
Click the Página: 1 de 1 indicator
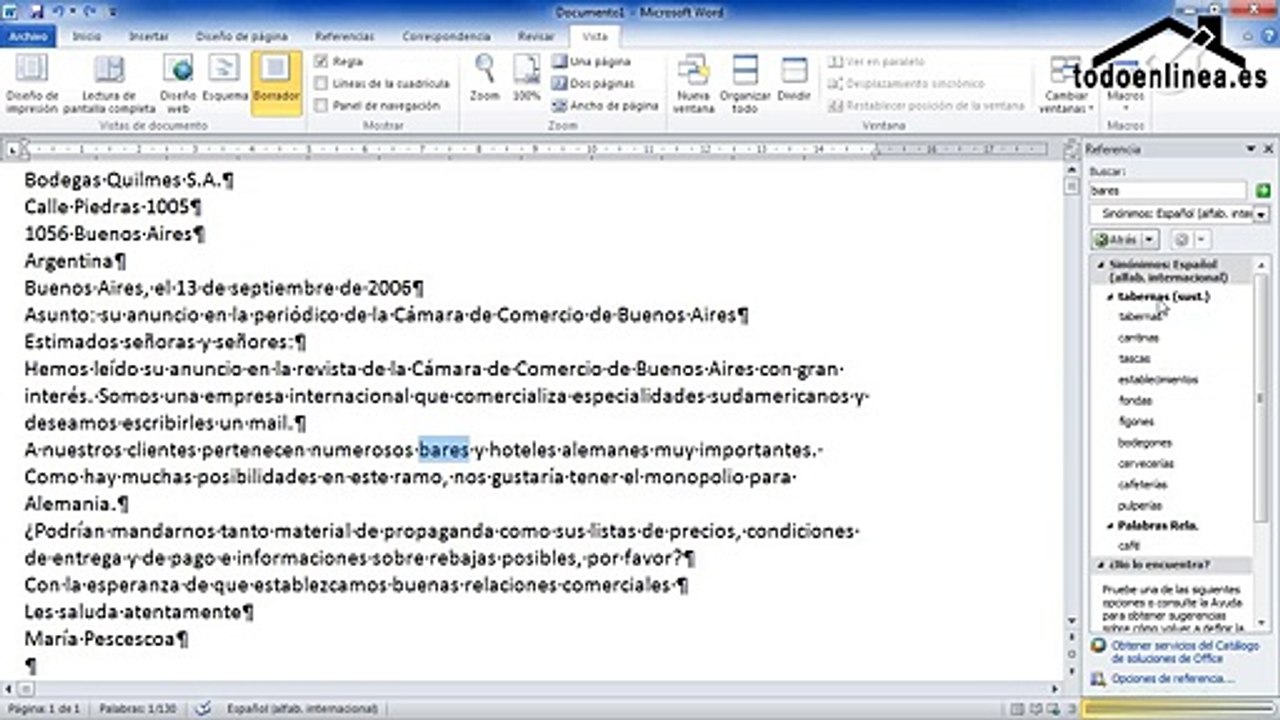coord(43,708)
